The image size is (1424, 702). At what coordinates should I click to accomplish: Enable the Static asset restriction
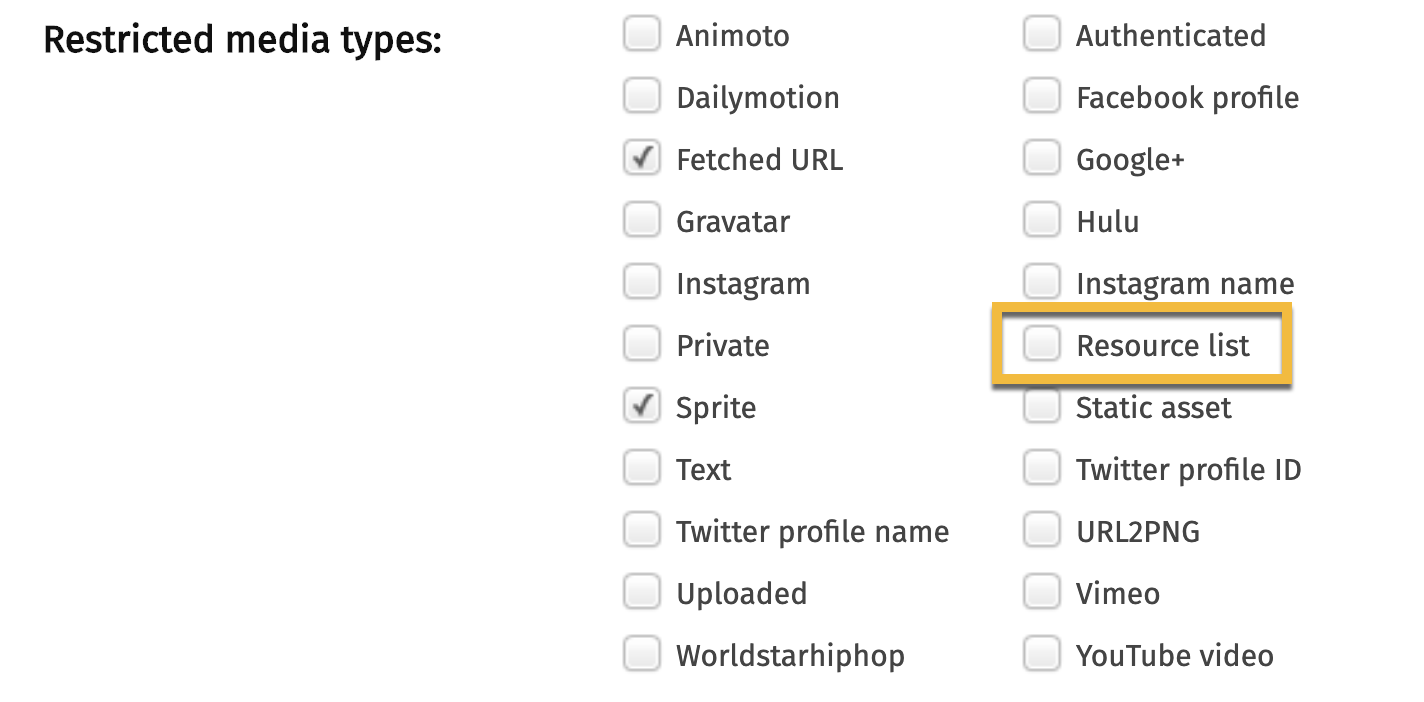[x=1042, y=405]
